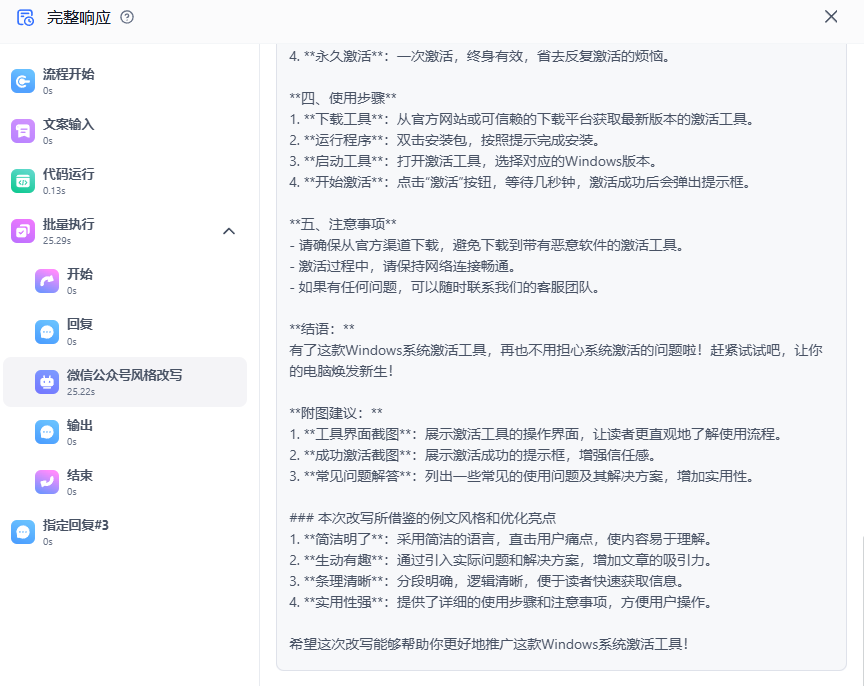Select the 开始 sub-step icon
Viewport: 864px width, 686px height.
(x=47, y=281)
